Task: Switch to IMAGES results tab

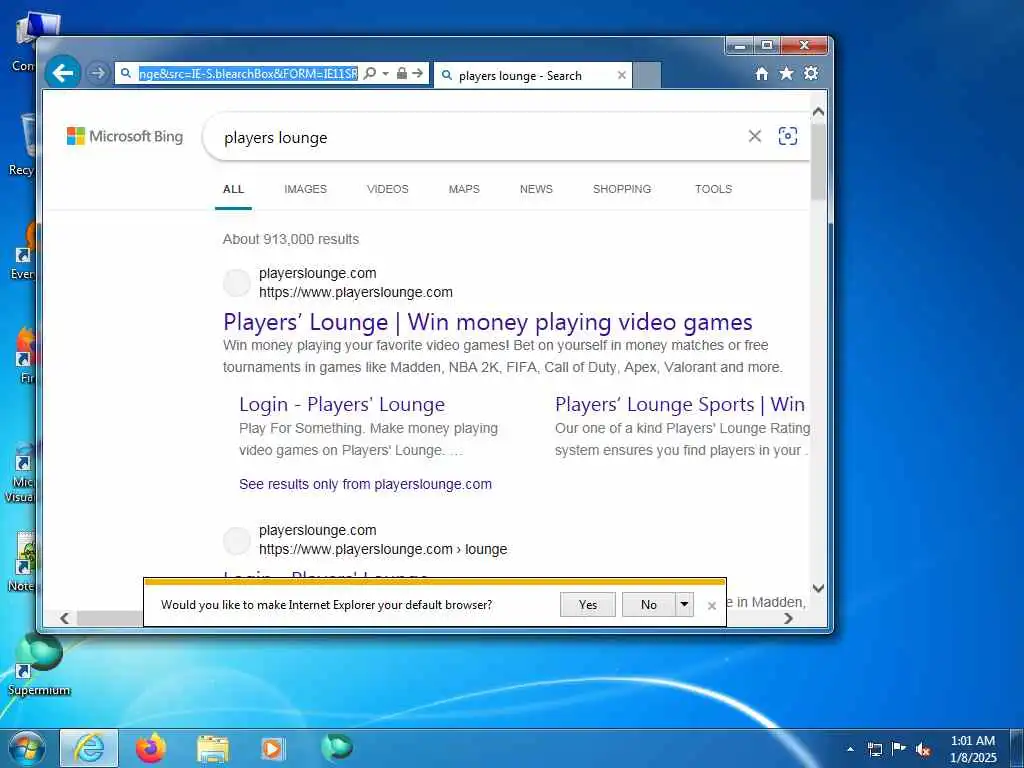Action: 306,189
